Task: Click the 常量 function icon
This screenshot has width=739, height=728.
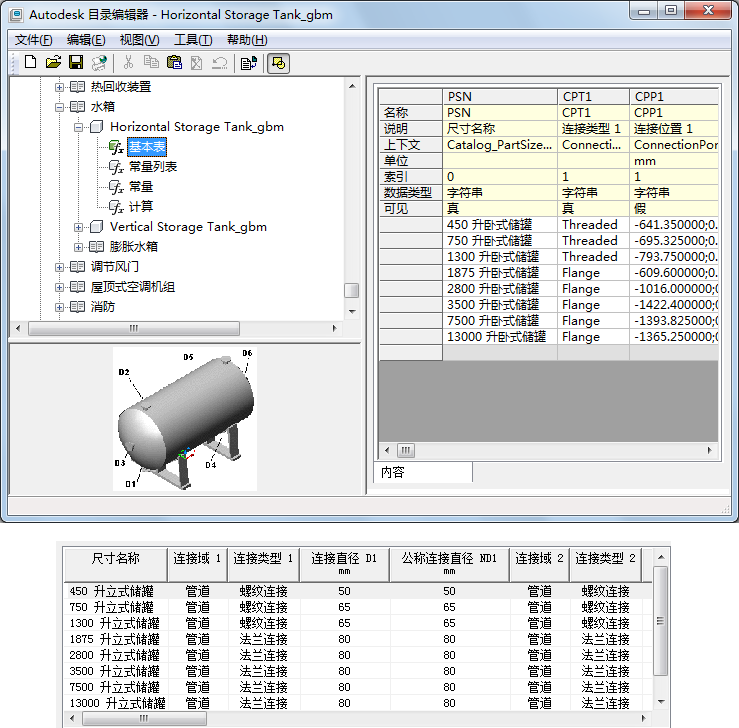Action: [116, 187]
